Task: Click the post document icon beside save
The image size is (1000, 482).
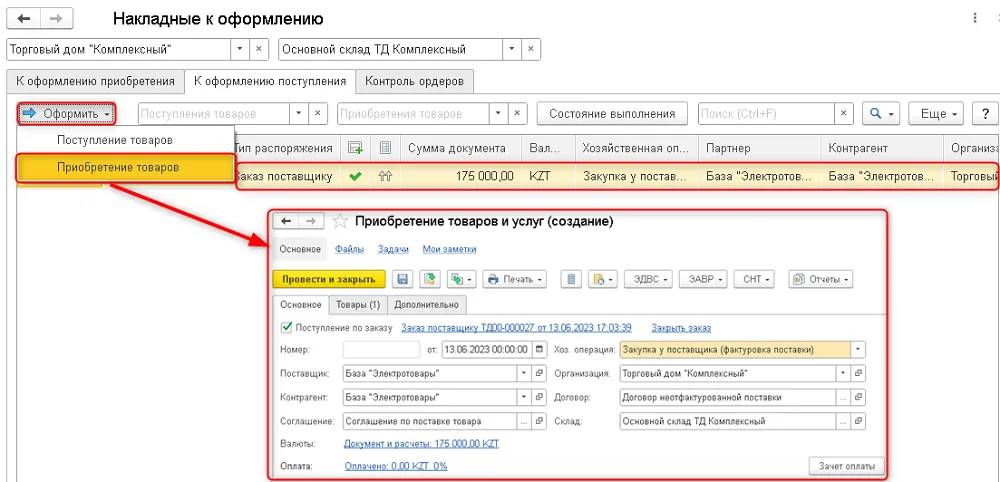Action: 432,279
